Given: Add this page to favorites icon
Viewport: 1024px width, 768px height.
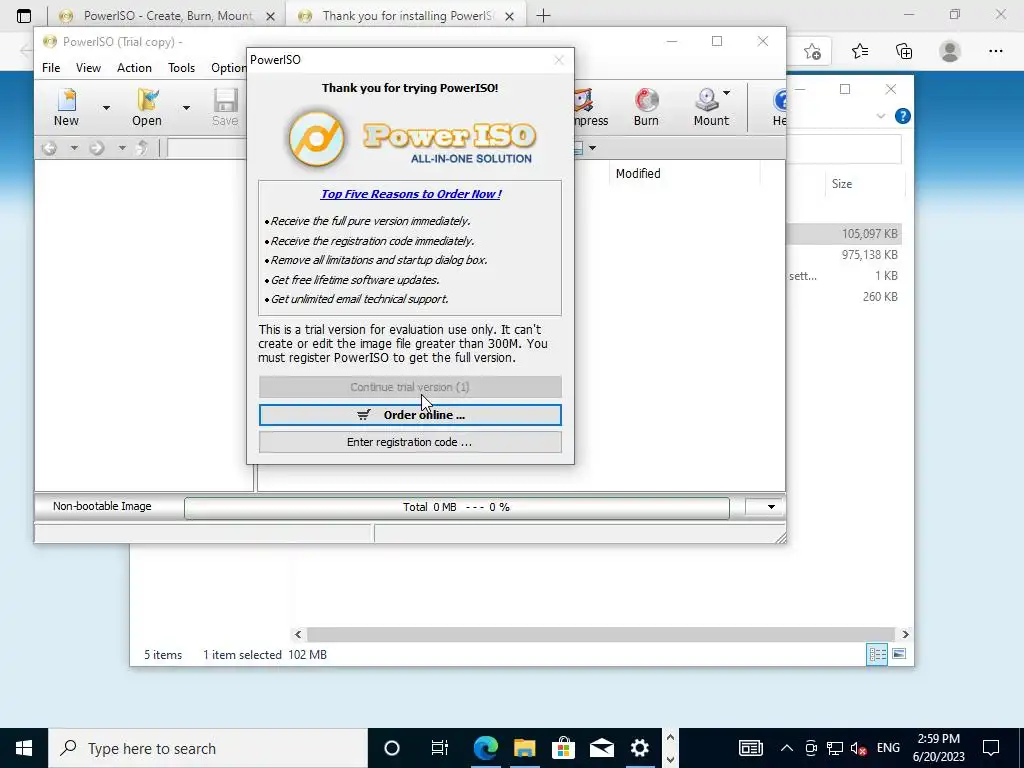Looking at the screenshot, I should 812,51.
